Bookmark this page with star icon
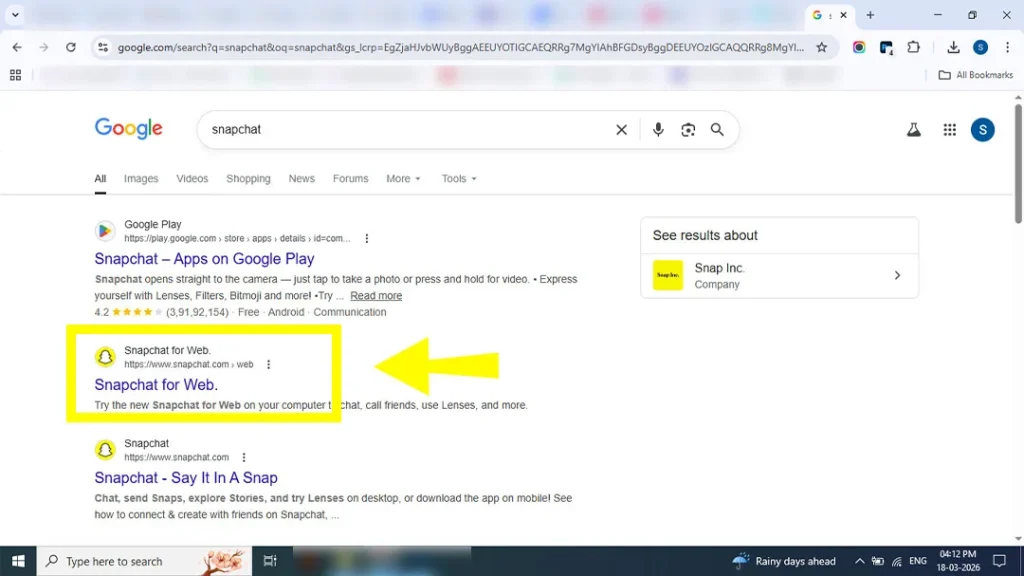The width and height of the screenshot is (1024, 576). tap(822, 47)
